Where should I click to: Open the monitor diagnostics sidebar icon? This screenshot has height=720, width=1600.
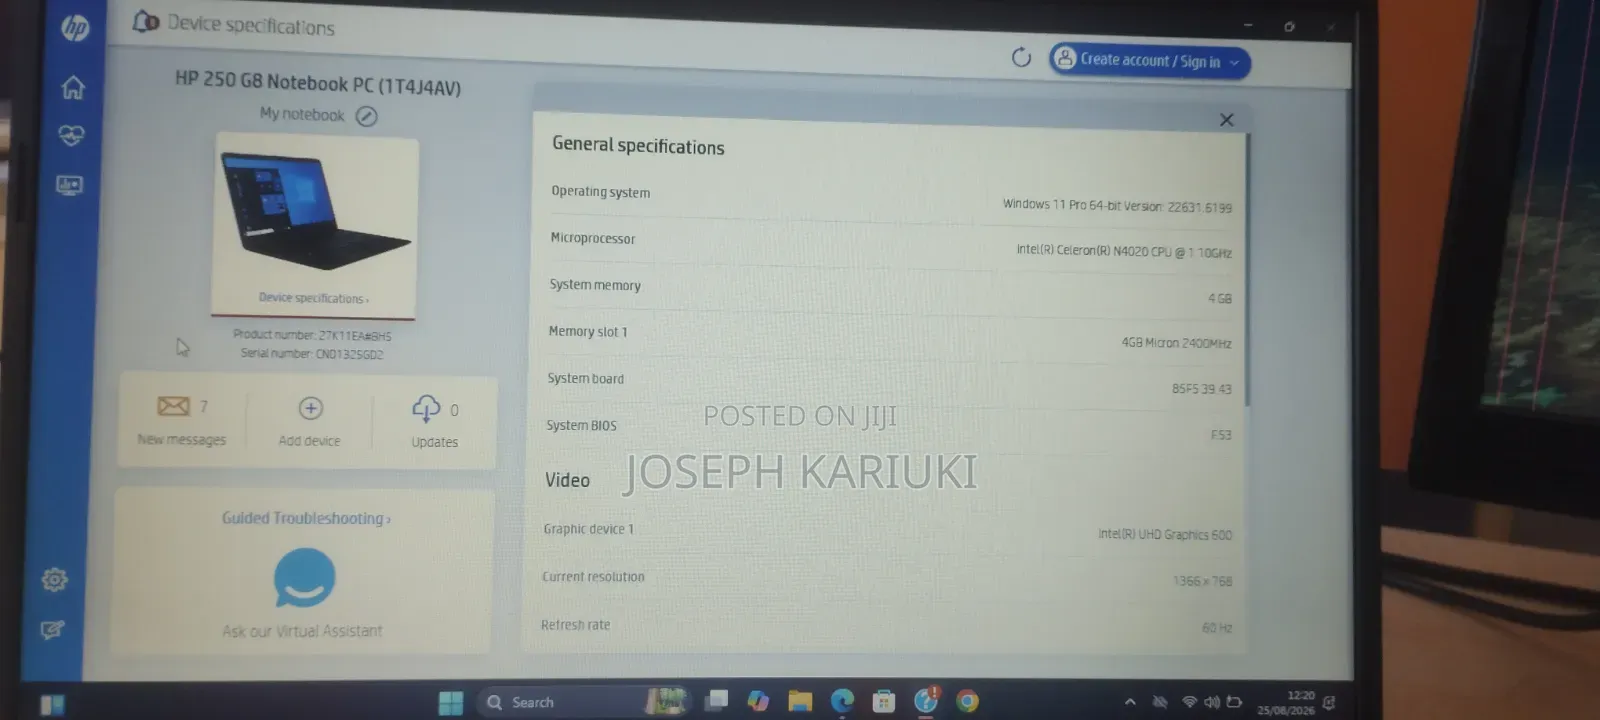coord(69,185)
